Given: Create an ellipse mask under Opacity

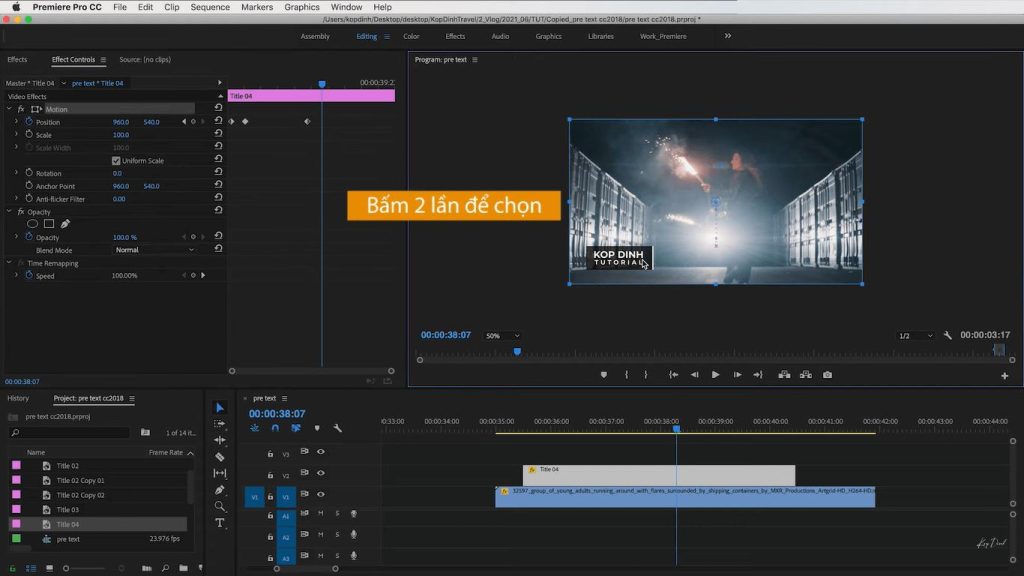Looking at the screenshot, I should tap(32, 224).
